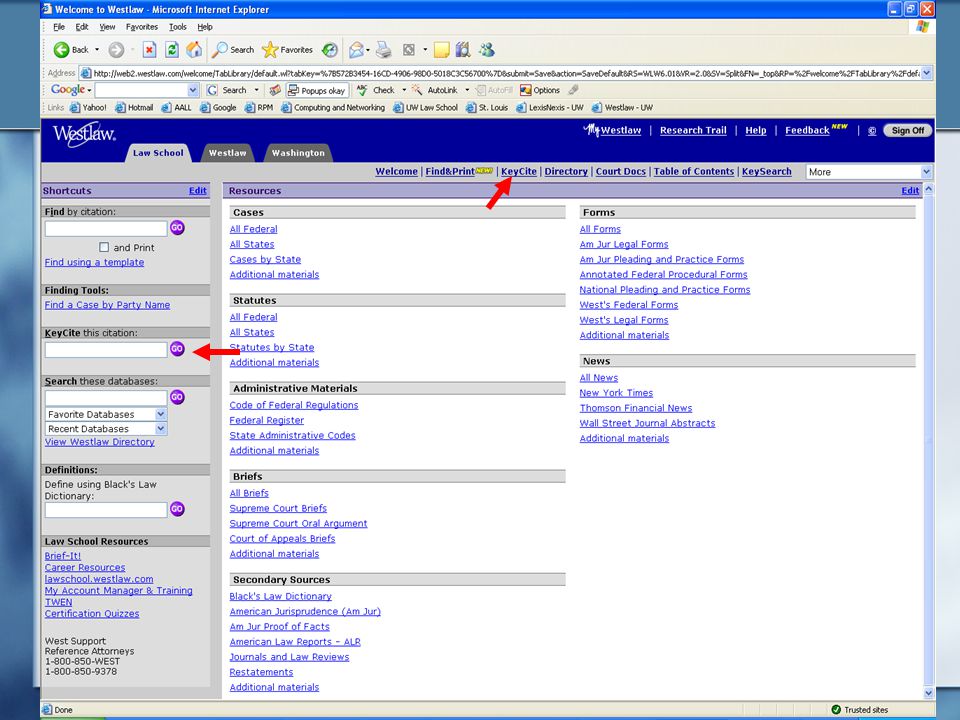Switch to the Westlaw tab
This screenshot has height=720, width=960.
(x=227, y=153)
